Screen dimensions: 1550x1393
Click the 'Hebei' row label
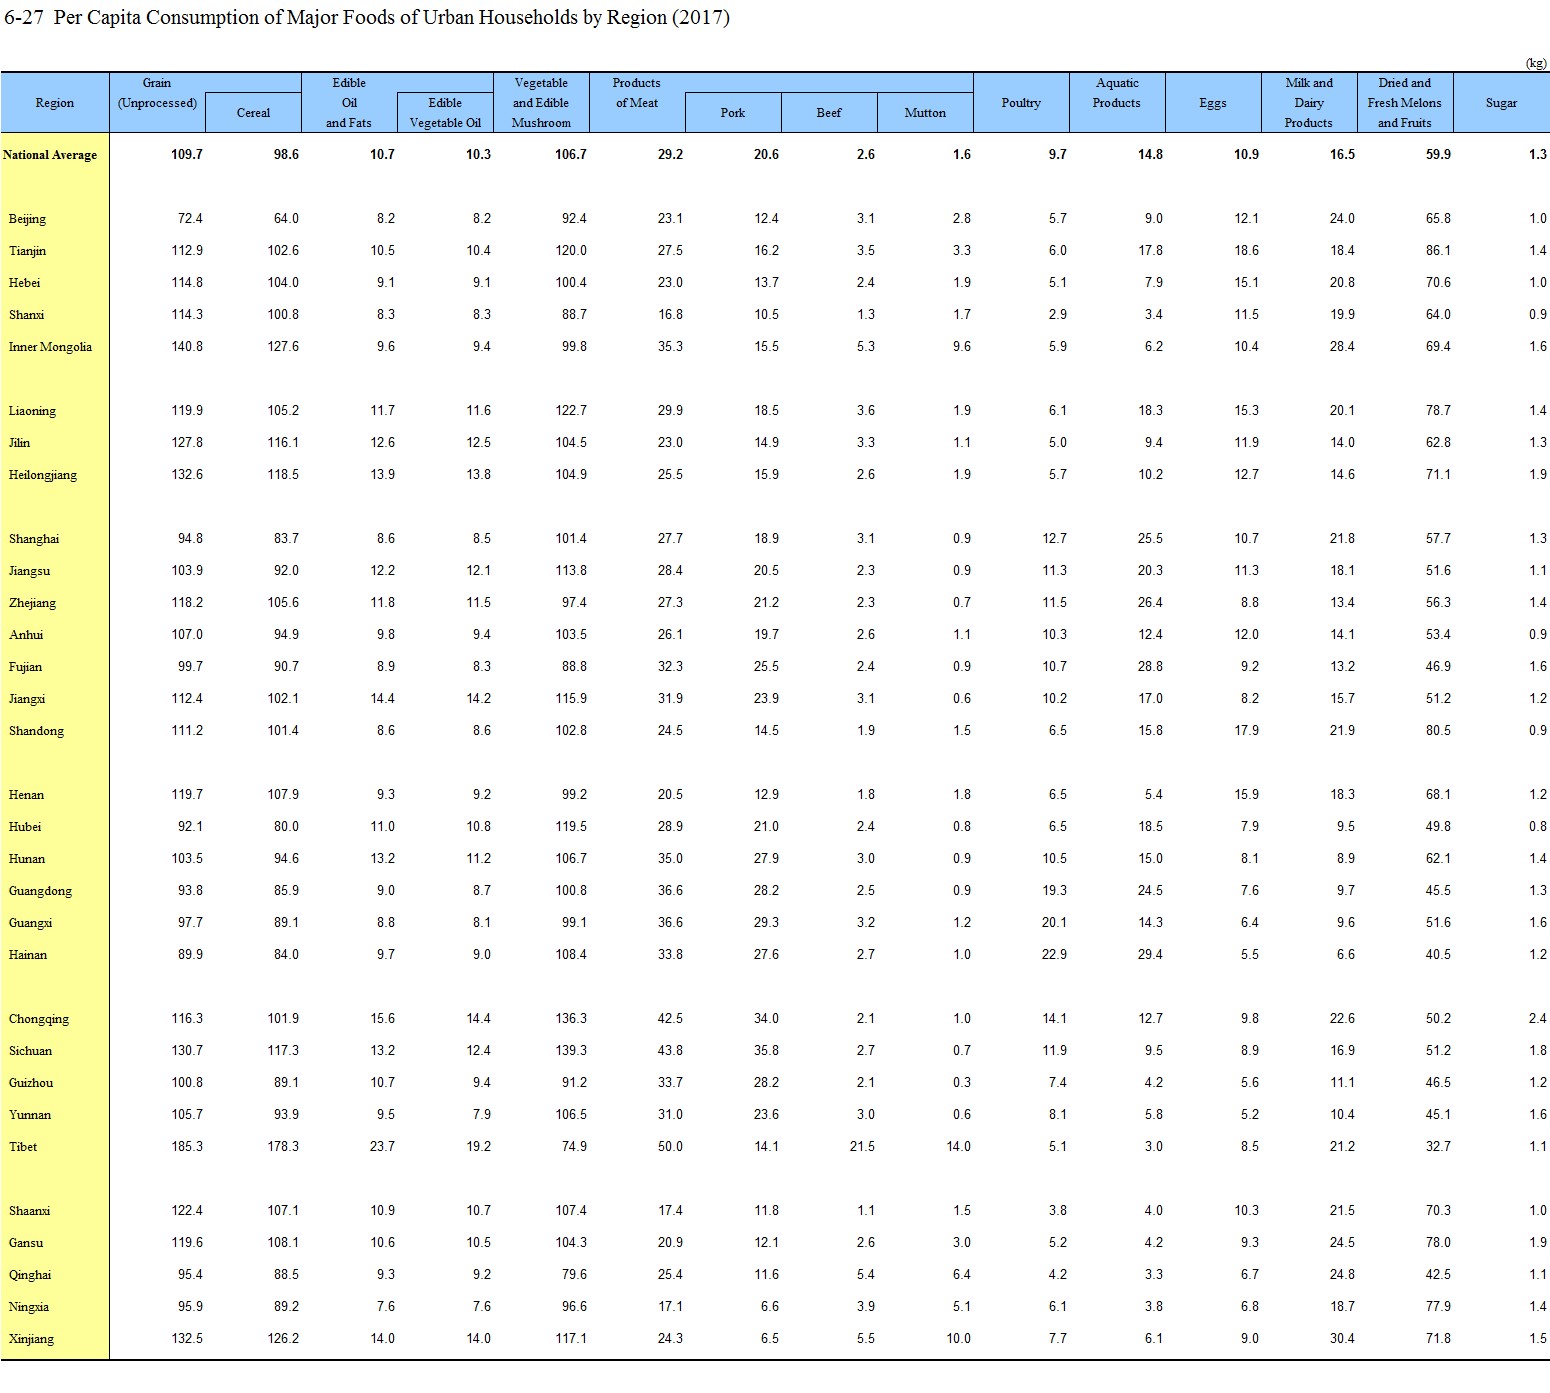click(24, 283)
